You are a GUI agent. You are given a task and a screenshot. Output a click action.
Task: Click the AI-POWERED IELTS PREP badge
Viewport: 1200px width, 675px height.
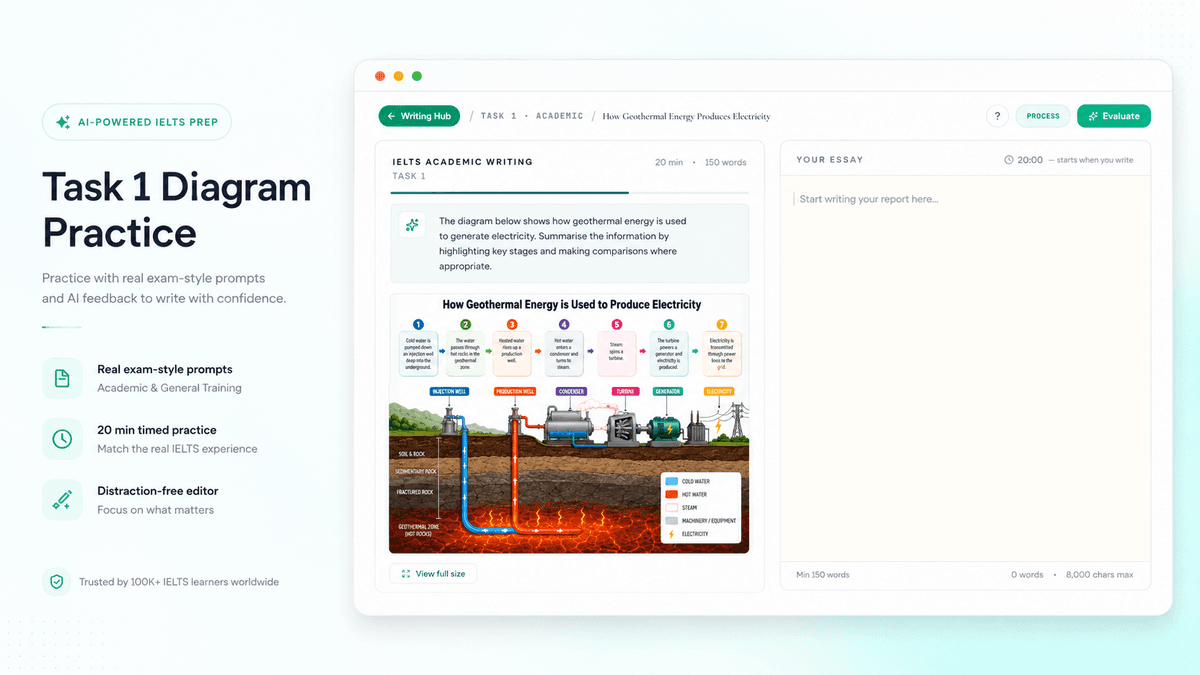click(137, 122)
